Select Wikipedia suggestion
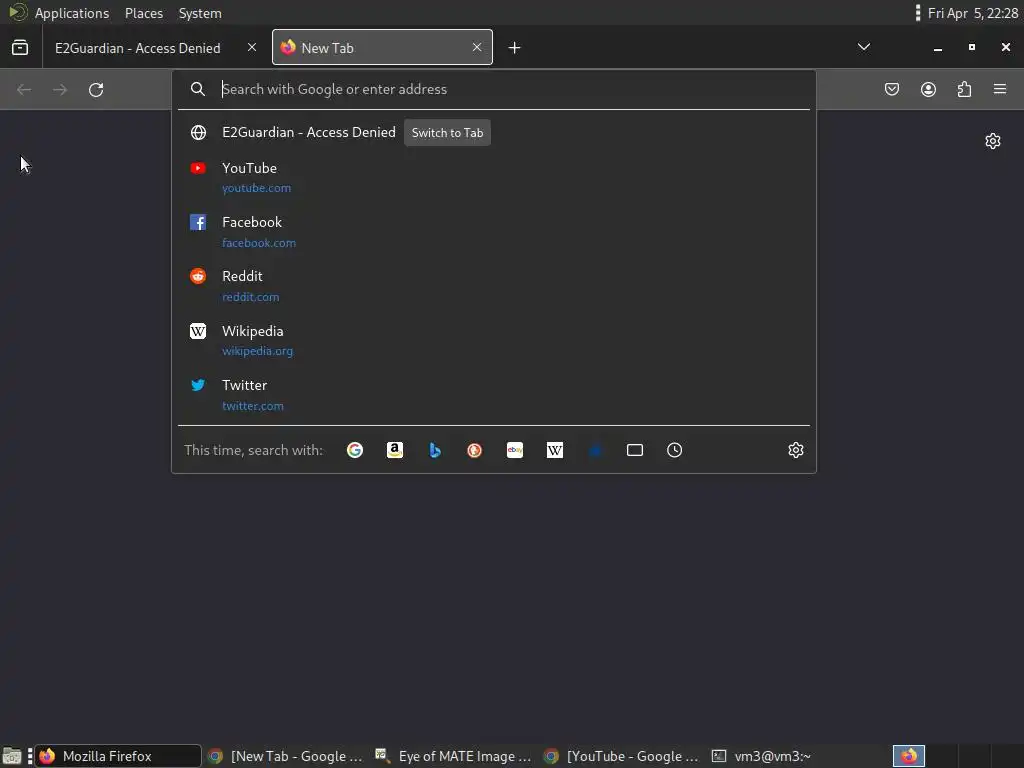The image size is (1024, 768). [494, 340]
